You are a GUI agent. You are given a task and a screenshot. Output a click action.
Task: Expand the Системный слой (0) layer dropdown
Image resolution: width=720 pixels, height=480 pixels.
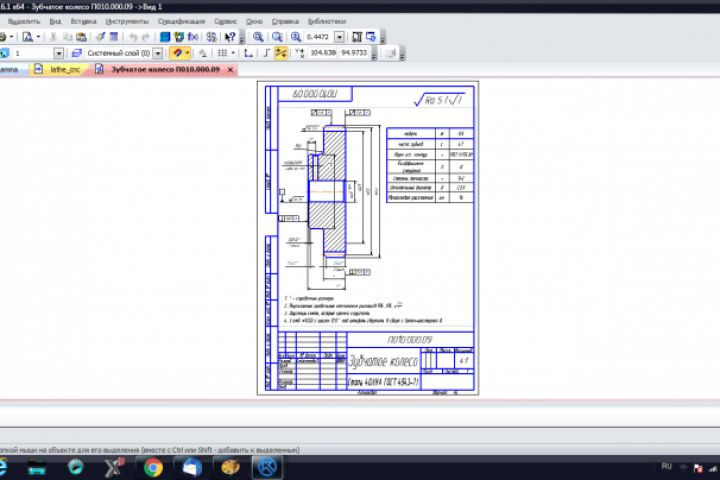point(158,52)
